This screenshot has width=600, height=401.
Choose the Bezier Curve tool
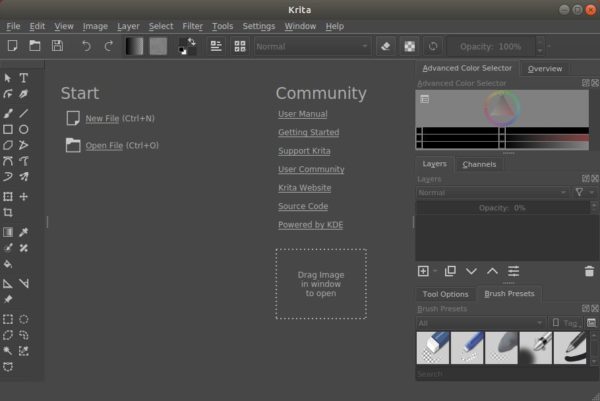(x=8, y=161)
